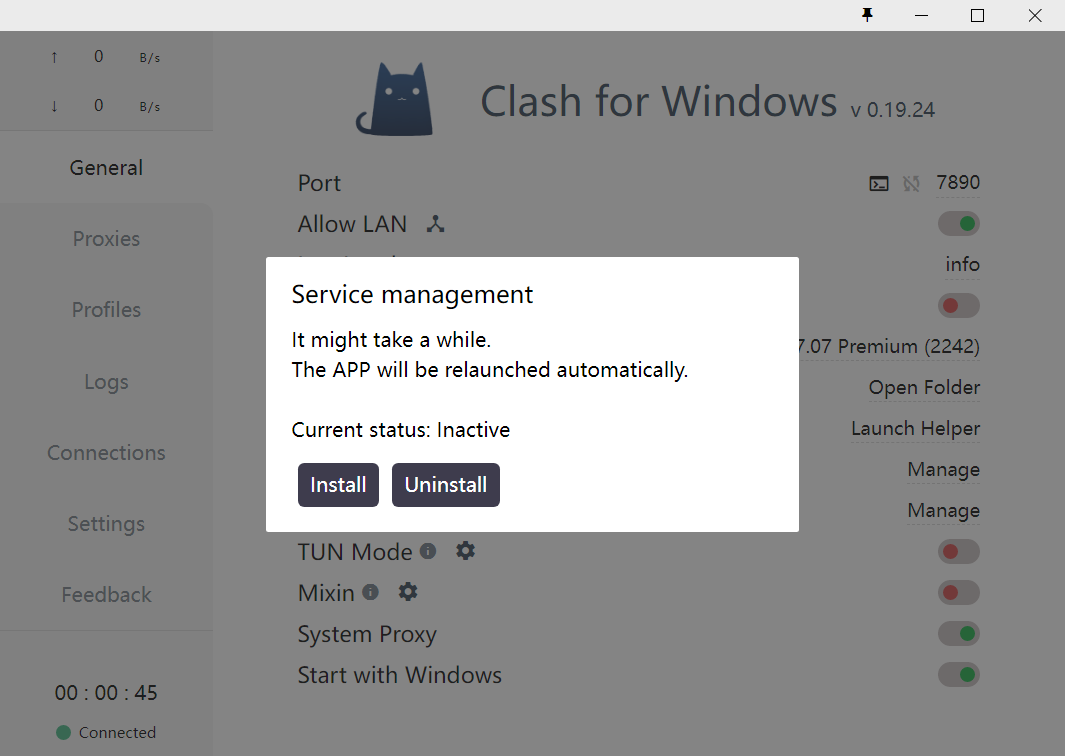Pin the window using the pushpin icon
1065x756 pixels.
pyautogui.click(x=867, y=15)
